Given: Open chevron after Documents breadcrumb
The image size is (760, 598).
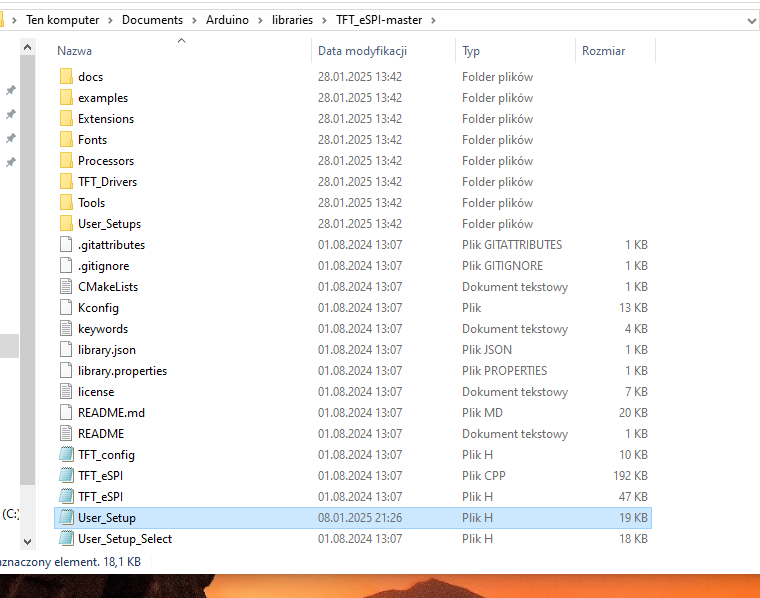Looking at the screenshot, I should tap(194, 20).
